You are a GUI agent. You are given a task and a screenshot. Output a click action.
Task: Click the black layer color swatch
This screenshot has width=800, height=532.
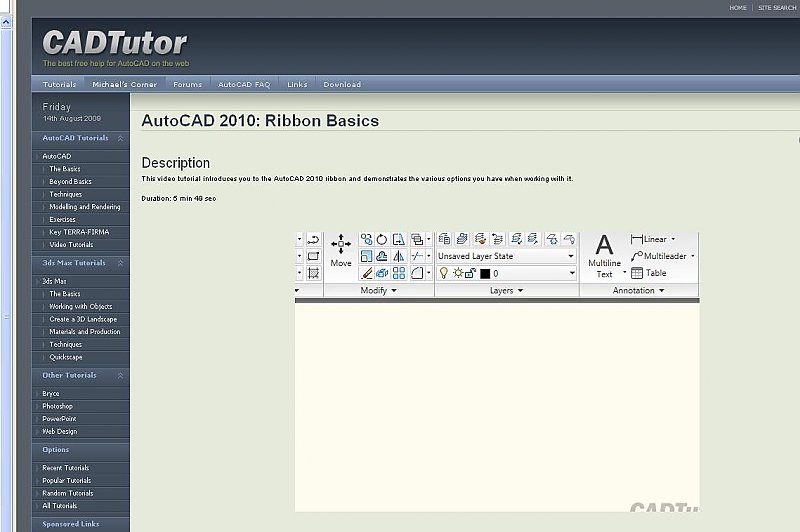(485, 274)
